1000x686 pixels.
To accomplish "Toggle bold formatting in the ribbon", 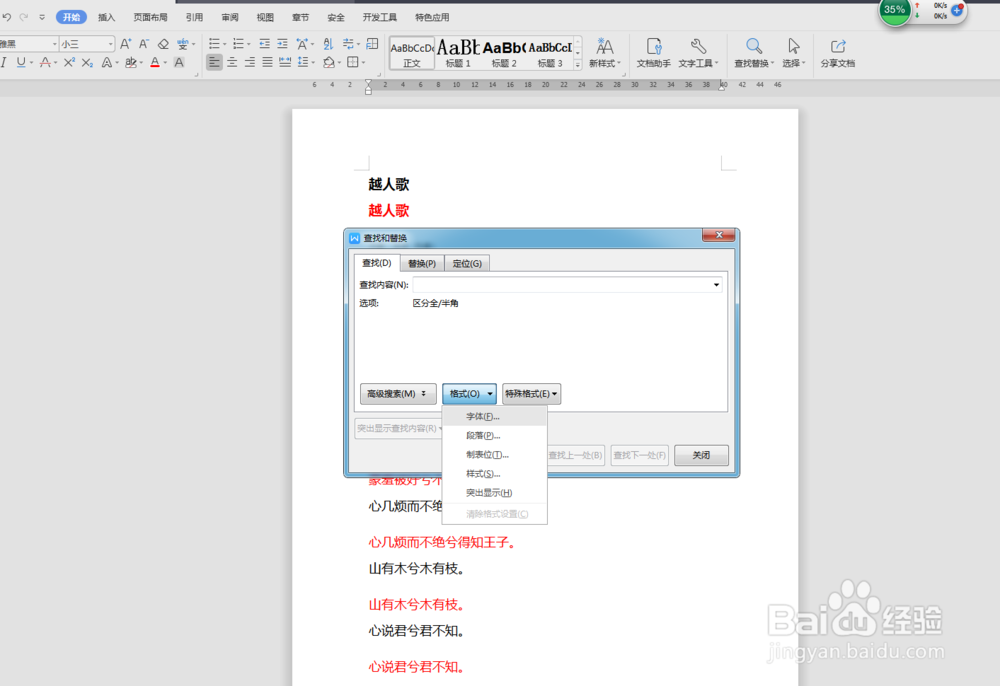I will pyautogui.click(x=2, y=63).
